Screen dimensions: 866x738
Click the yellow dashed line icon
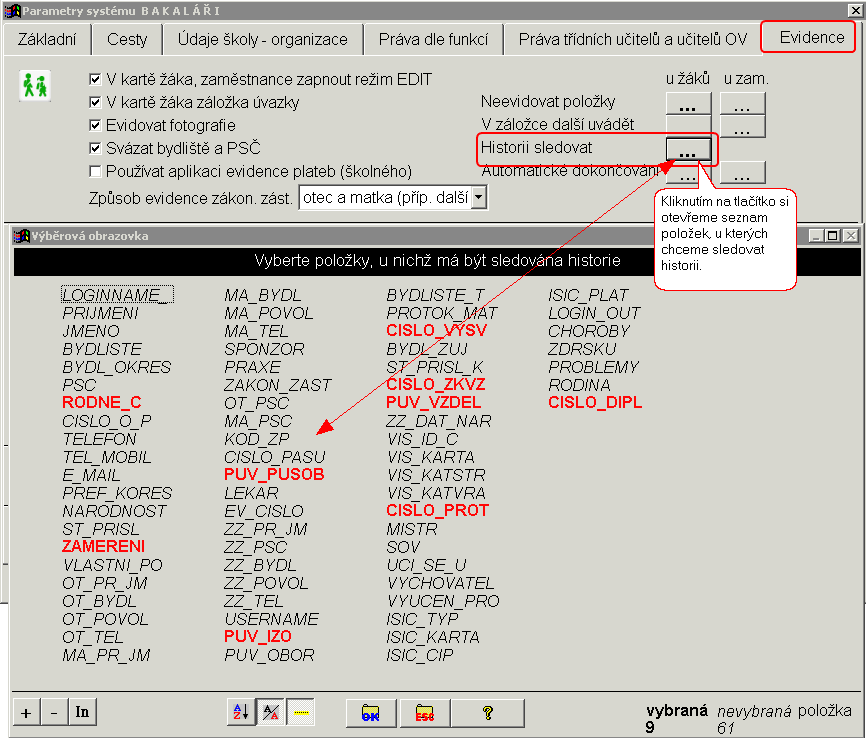click(301, 712)
